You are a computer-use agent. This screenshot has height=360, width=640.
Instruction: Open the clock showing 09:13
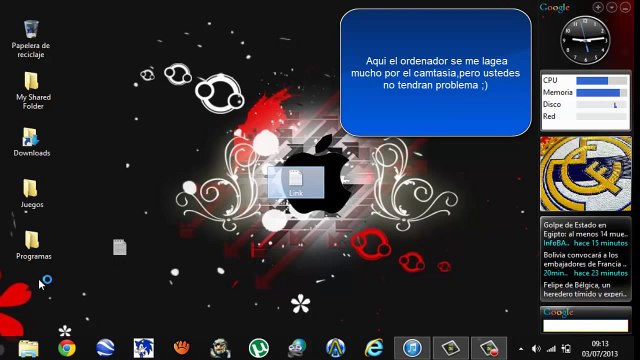[600, 344]
